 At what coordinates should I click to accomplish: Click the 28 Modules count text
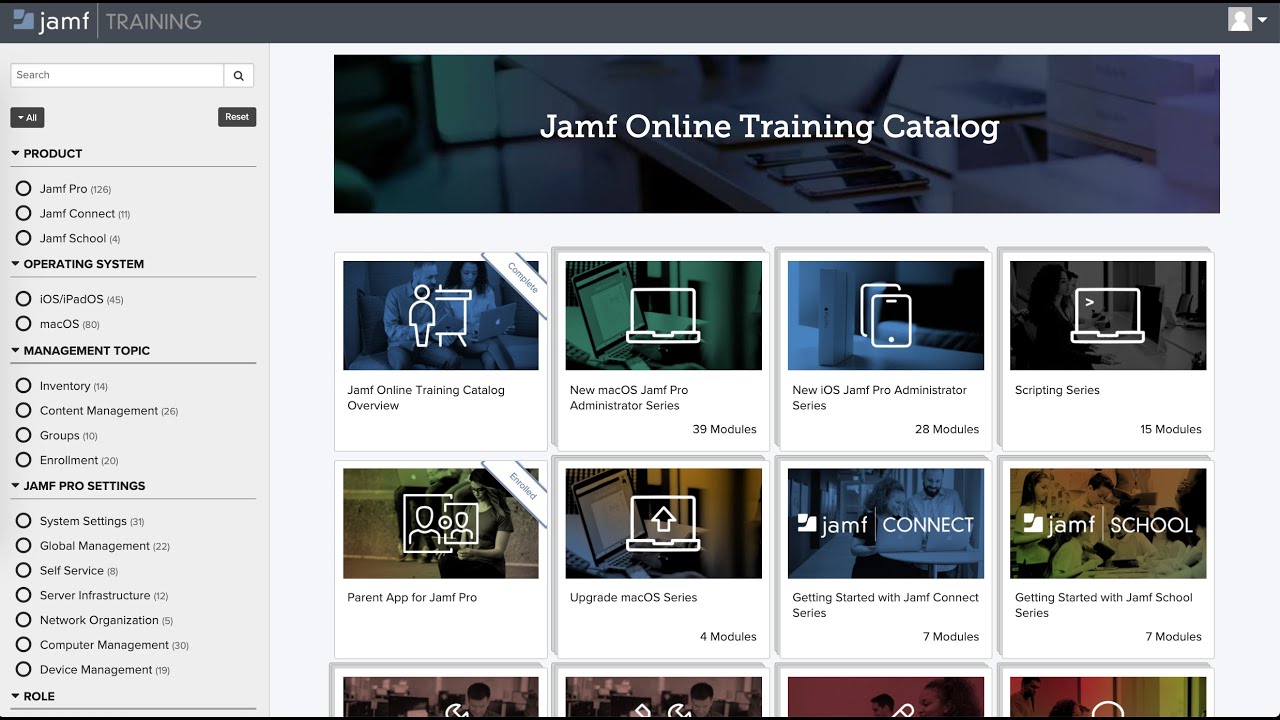(947, 430)
